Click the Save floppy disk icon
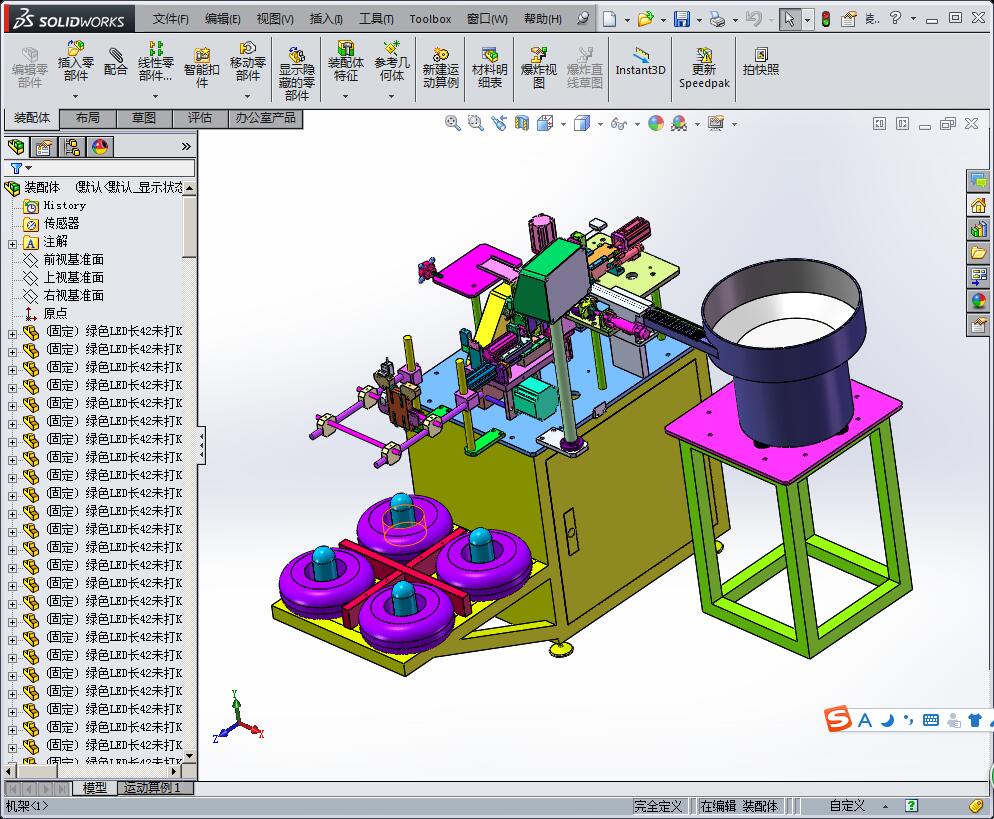This screenshot has width=994, height=819. coord(681,19)
